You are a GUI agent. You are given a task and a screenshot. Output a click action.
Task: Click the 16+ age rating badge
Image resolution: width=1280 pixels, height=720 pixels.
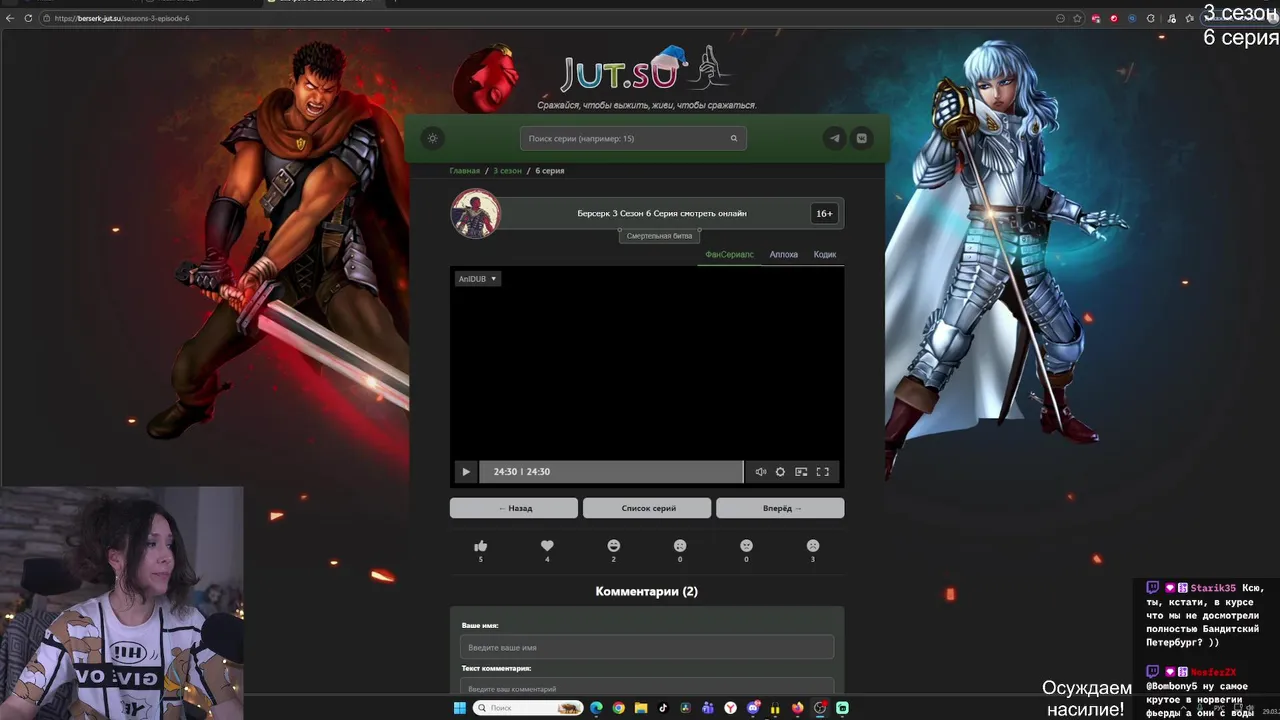point(824,213)
